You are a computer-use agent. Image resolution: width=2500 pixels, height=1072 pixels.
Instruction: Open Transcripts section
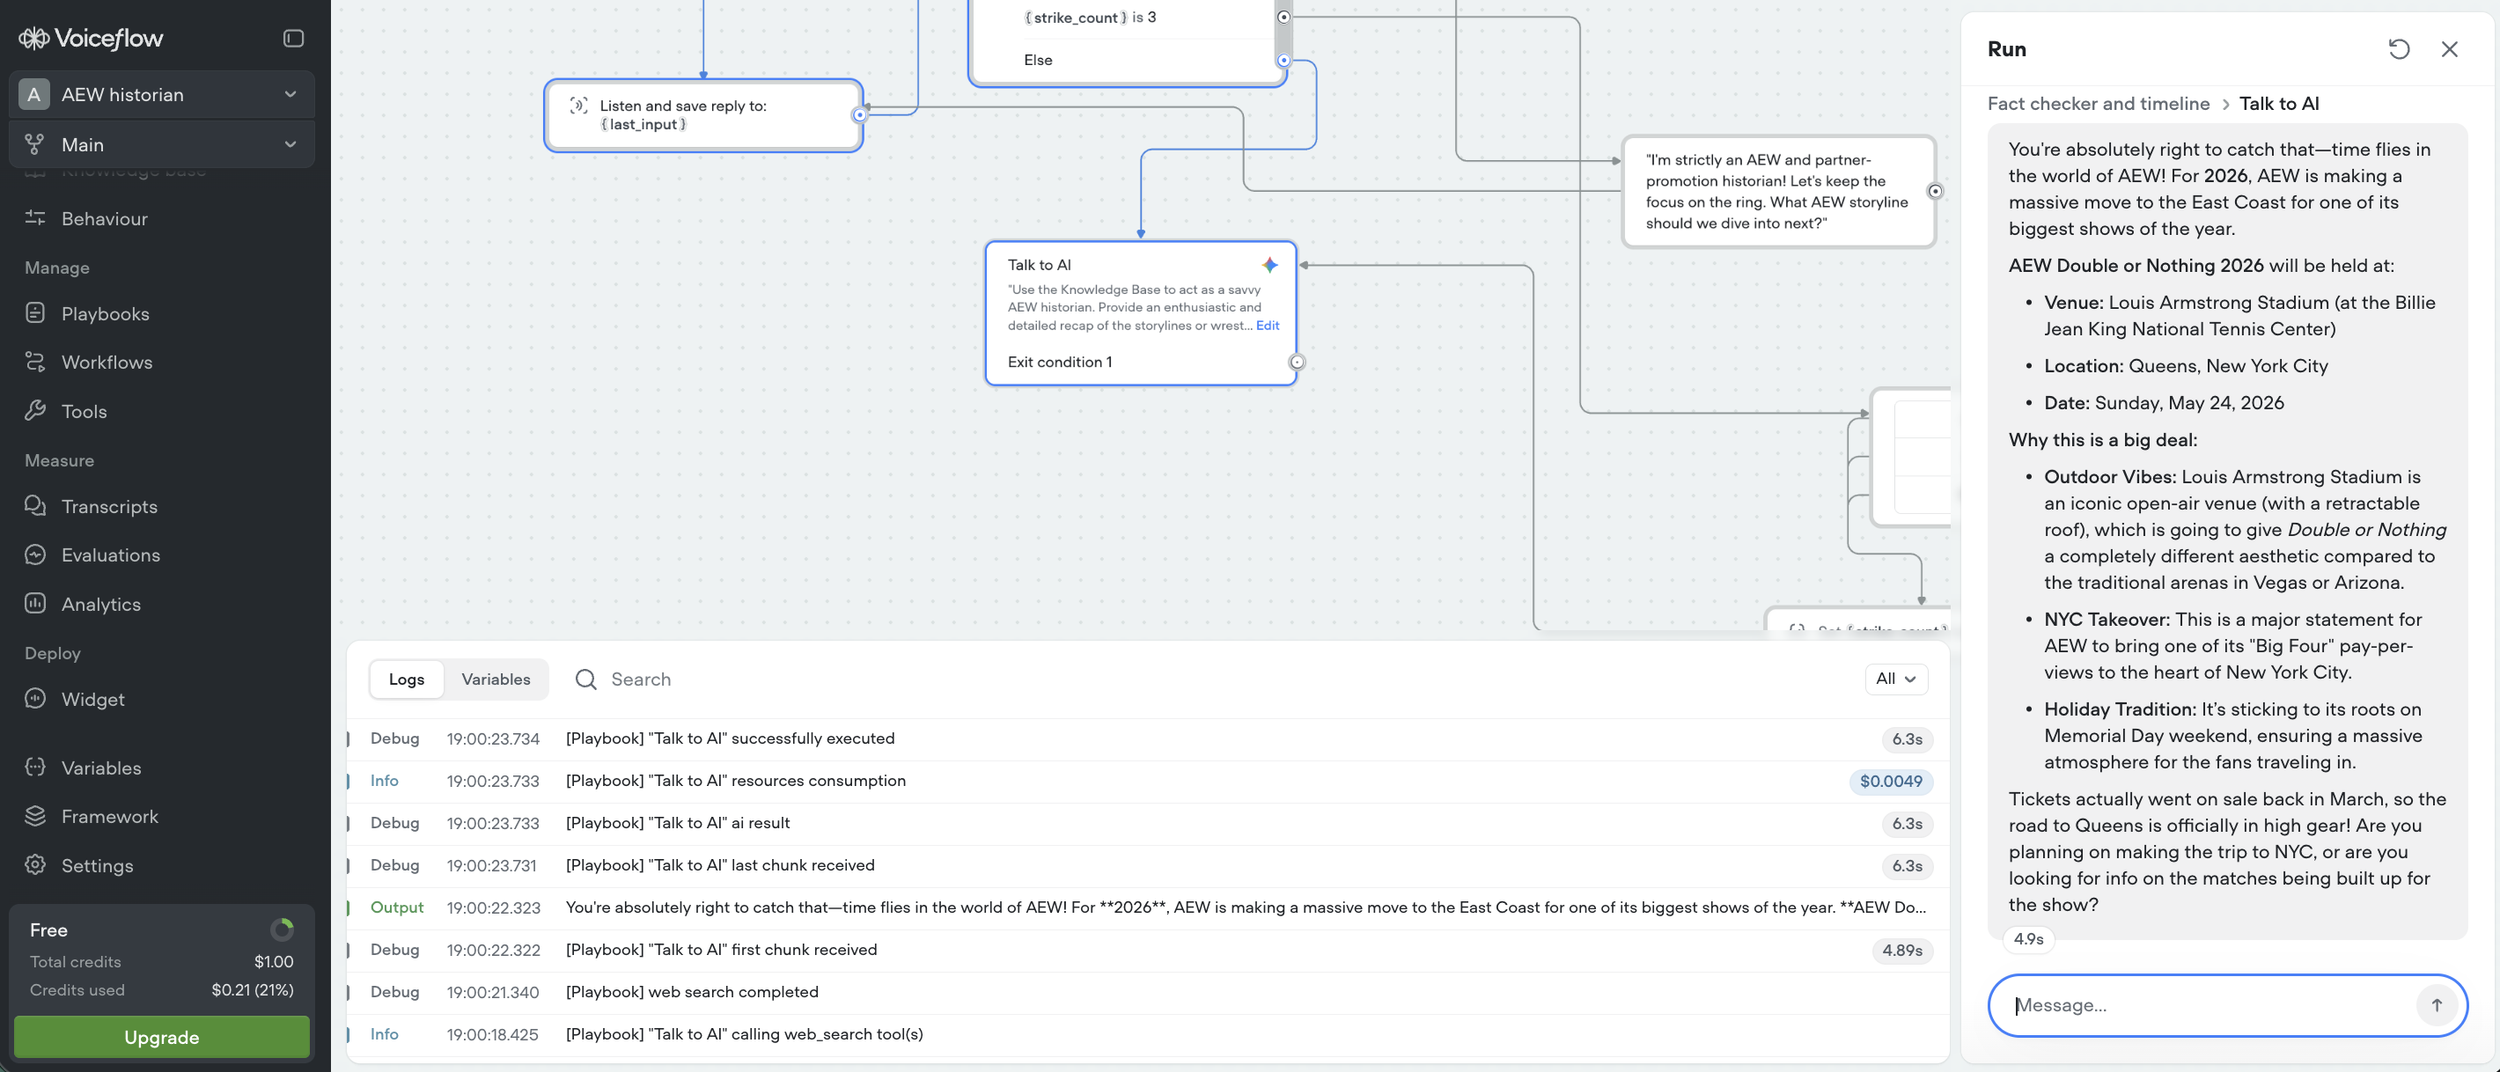(109, 507)
